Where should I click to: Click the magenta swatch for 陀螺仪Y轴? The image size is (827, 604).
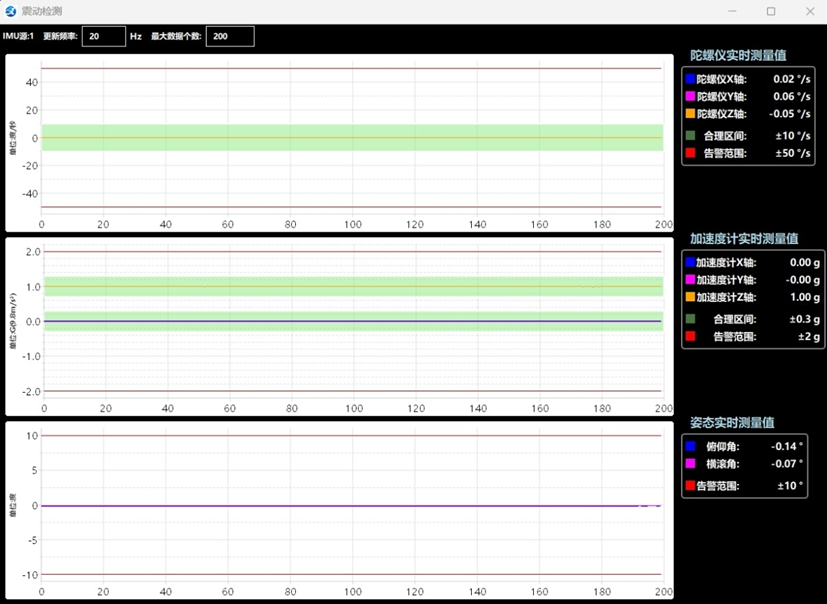coord(690,97)
